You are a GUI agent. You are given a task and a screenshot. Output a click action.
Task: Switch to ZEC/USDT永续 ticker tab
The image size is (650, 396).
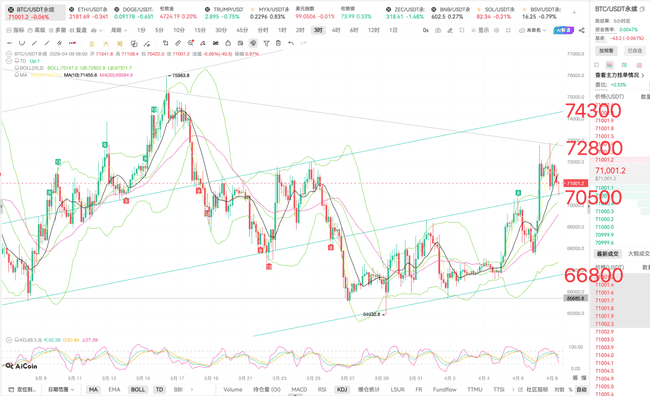pos(405,13)
